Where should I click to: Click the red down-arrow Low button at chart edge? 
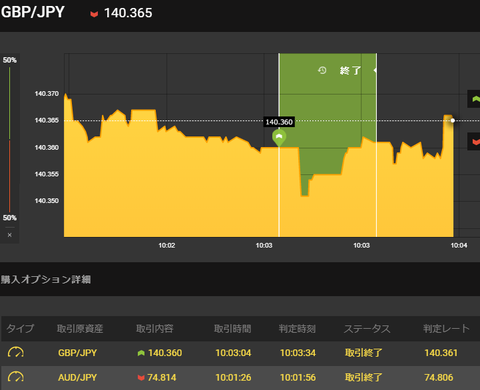[474, 141]
